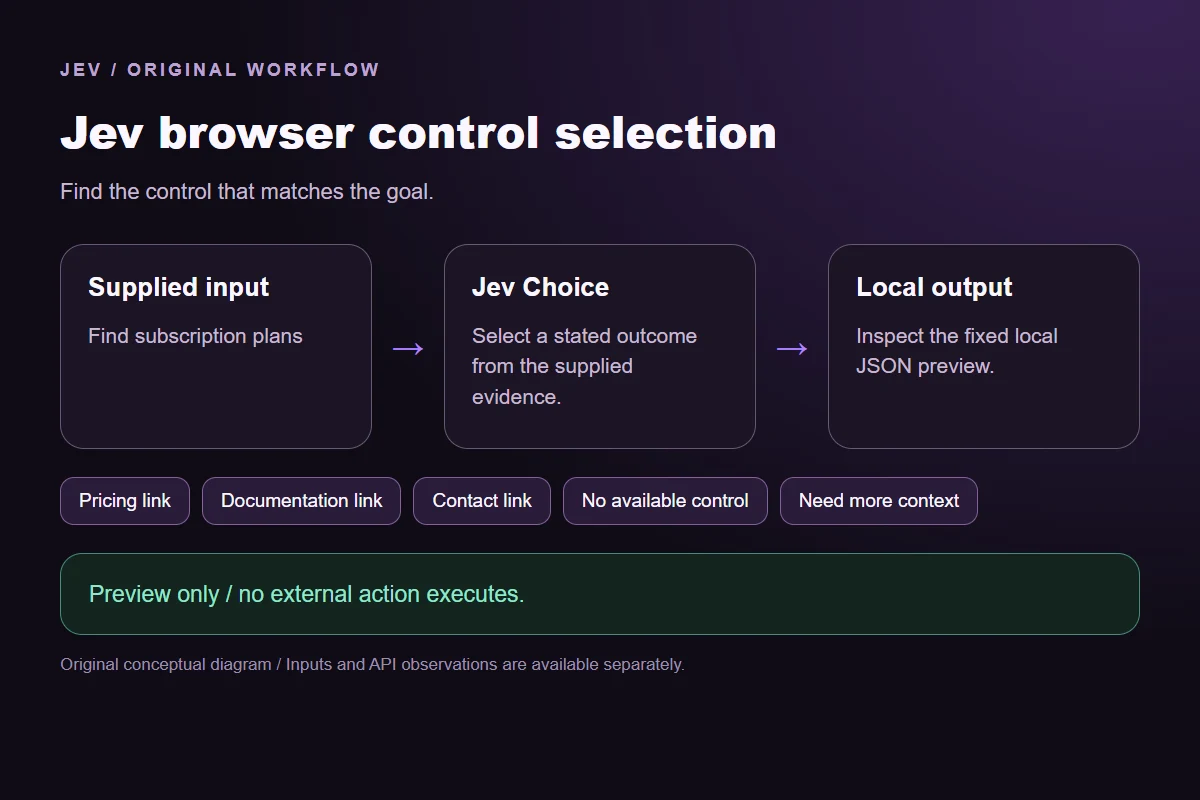Click the 'Preview only / no external action executes.' banner

pyautogui.click(x=600, y=594)
